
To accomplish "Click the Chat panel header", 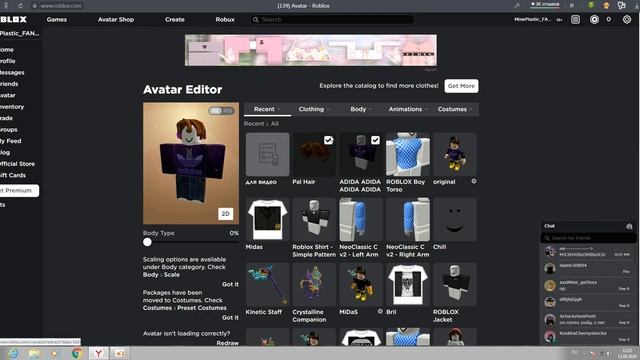I will [588, 226].
